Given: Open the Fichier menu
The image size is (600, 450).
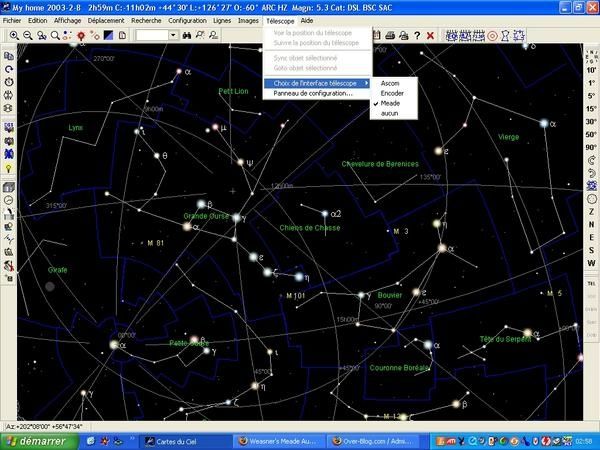Looking at the screenshot, I should pyautogui.click(x=12, y=21).
